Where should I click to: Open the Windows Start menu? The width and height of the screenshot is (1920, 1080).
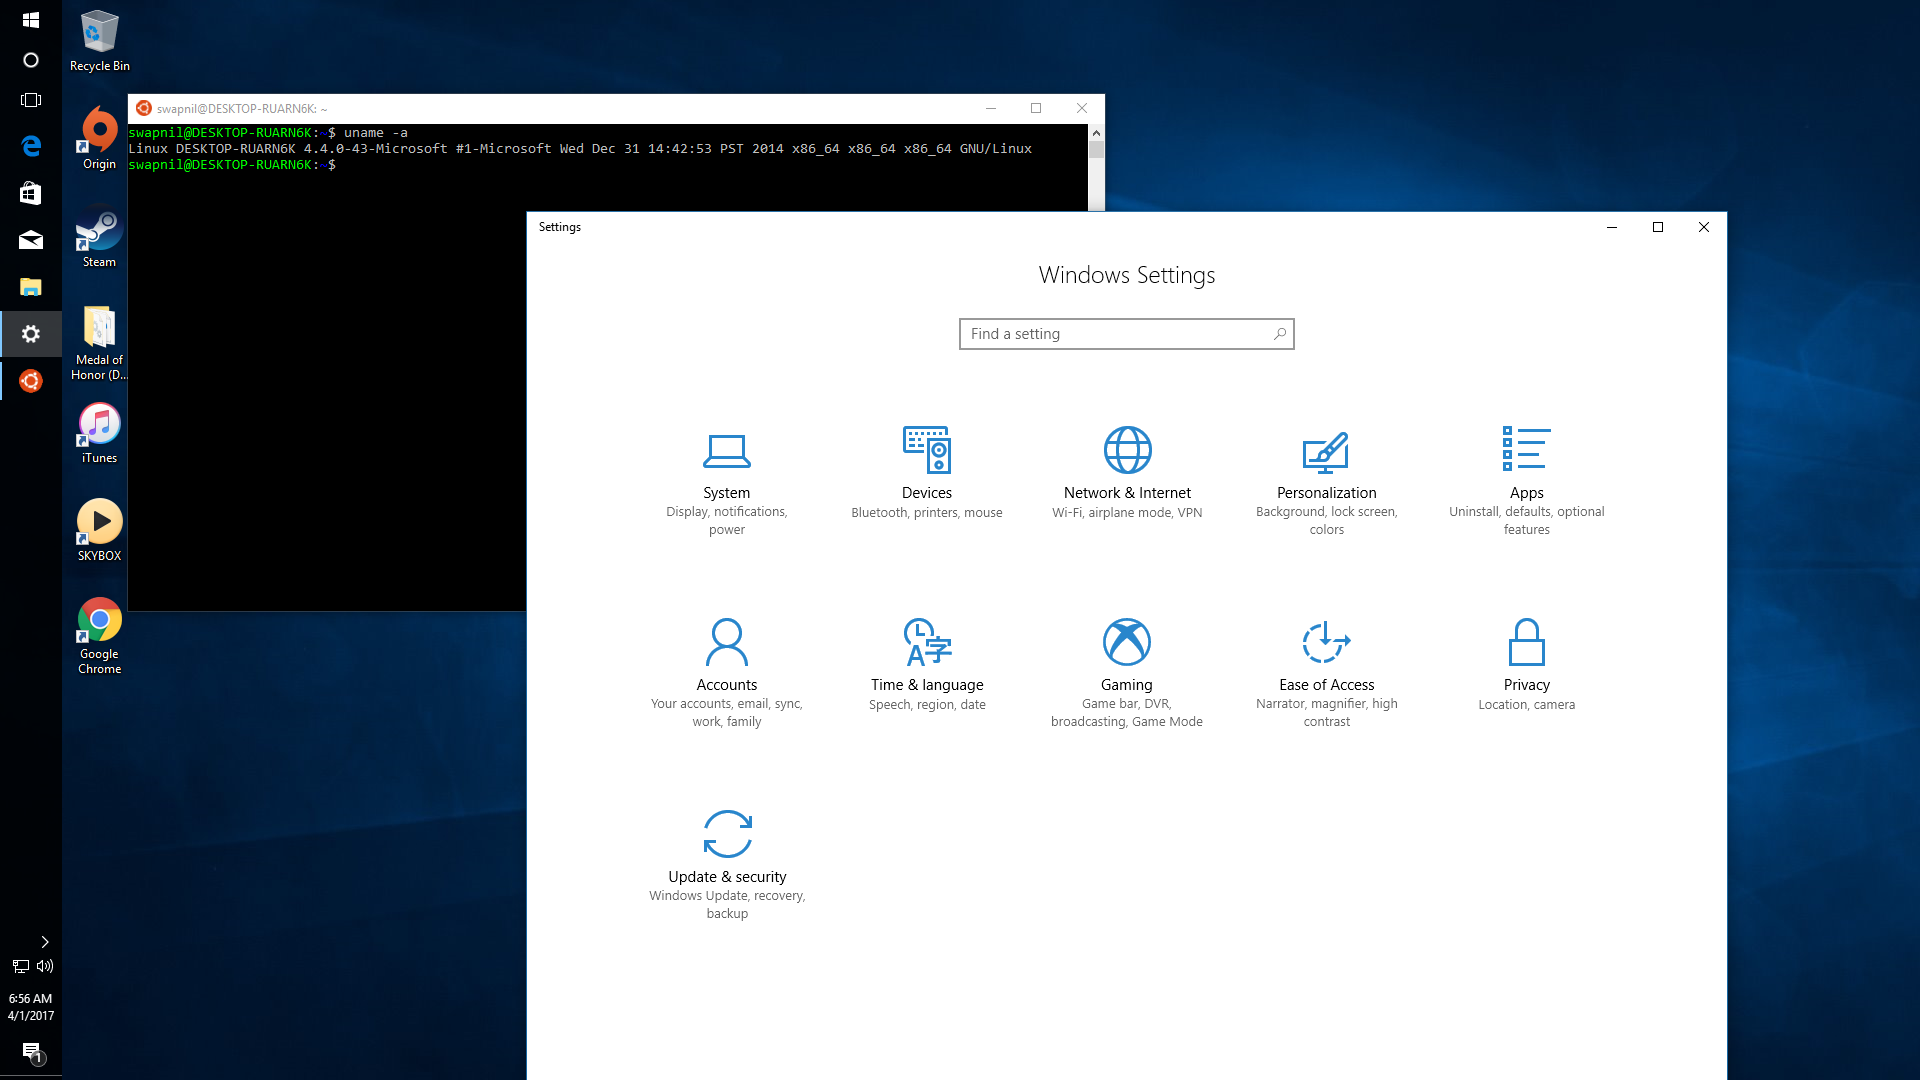pyautogui.click(x=31, y=20)
